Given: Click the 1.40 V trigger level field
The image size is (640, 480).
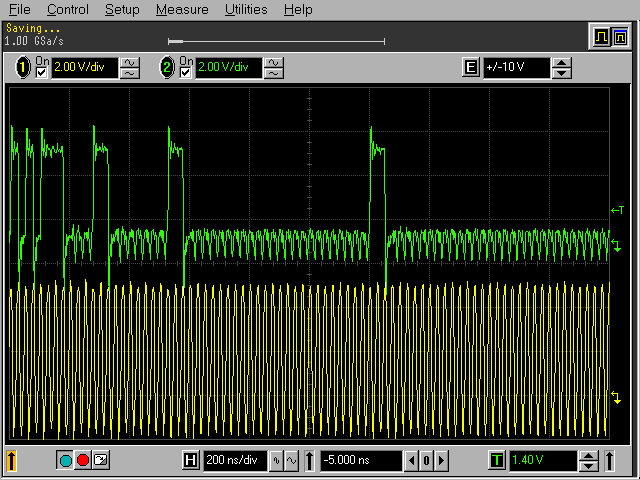Looking at the screenshot, I should (543, 460).
